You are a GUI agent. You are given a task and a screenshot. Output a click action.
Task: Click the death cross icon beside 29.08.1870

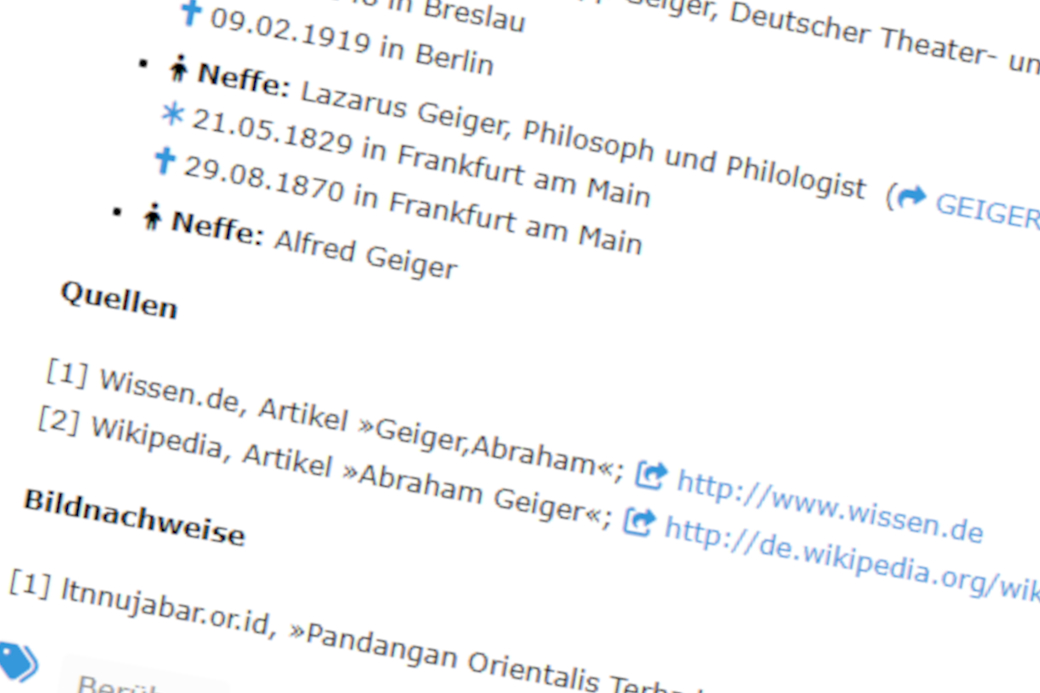(164, 160)
